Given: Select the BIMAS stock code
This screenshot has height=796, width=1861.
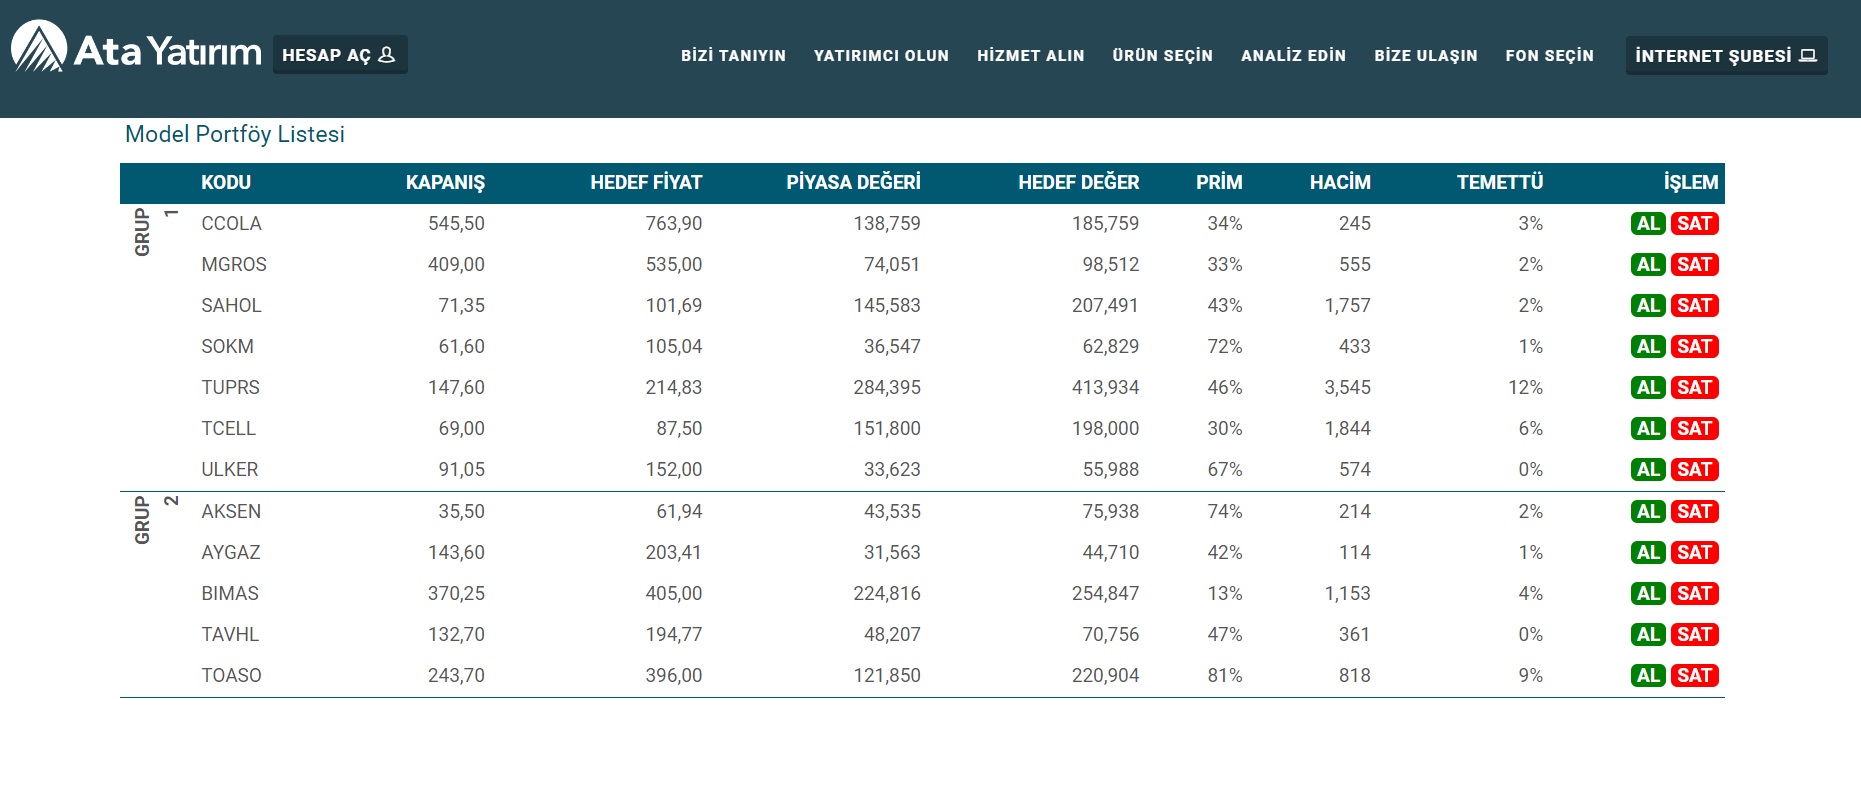Looking at the screenshot, I should click(x=230, y=594).
